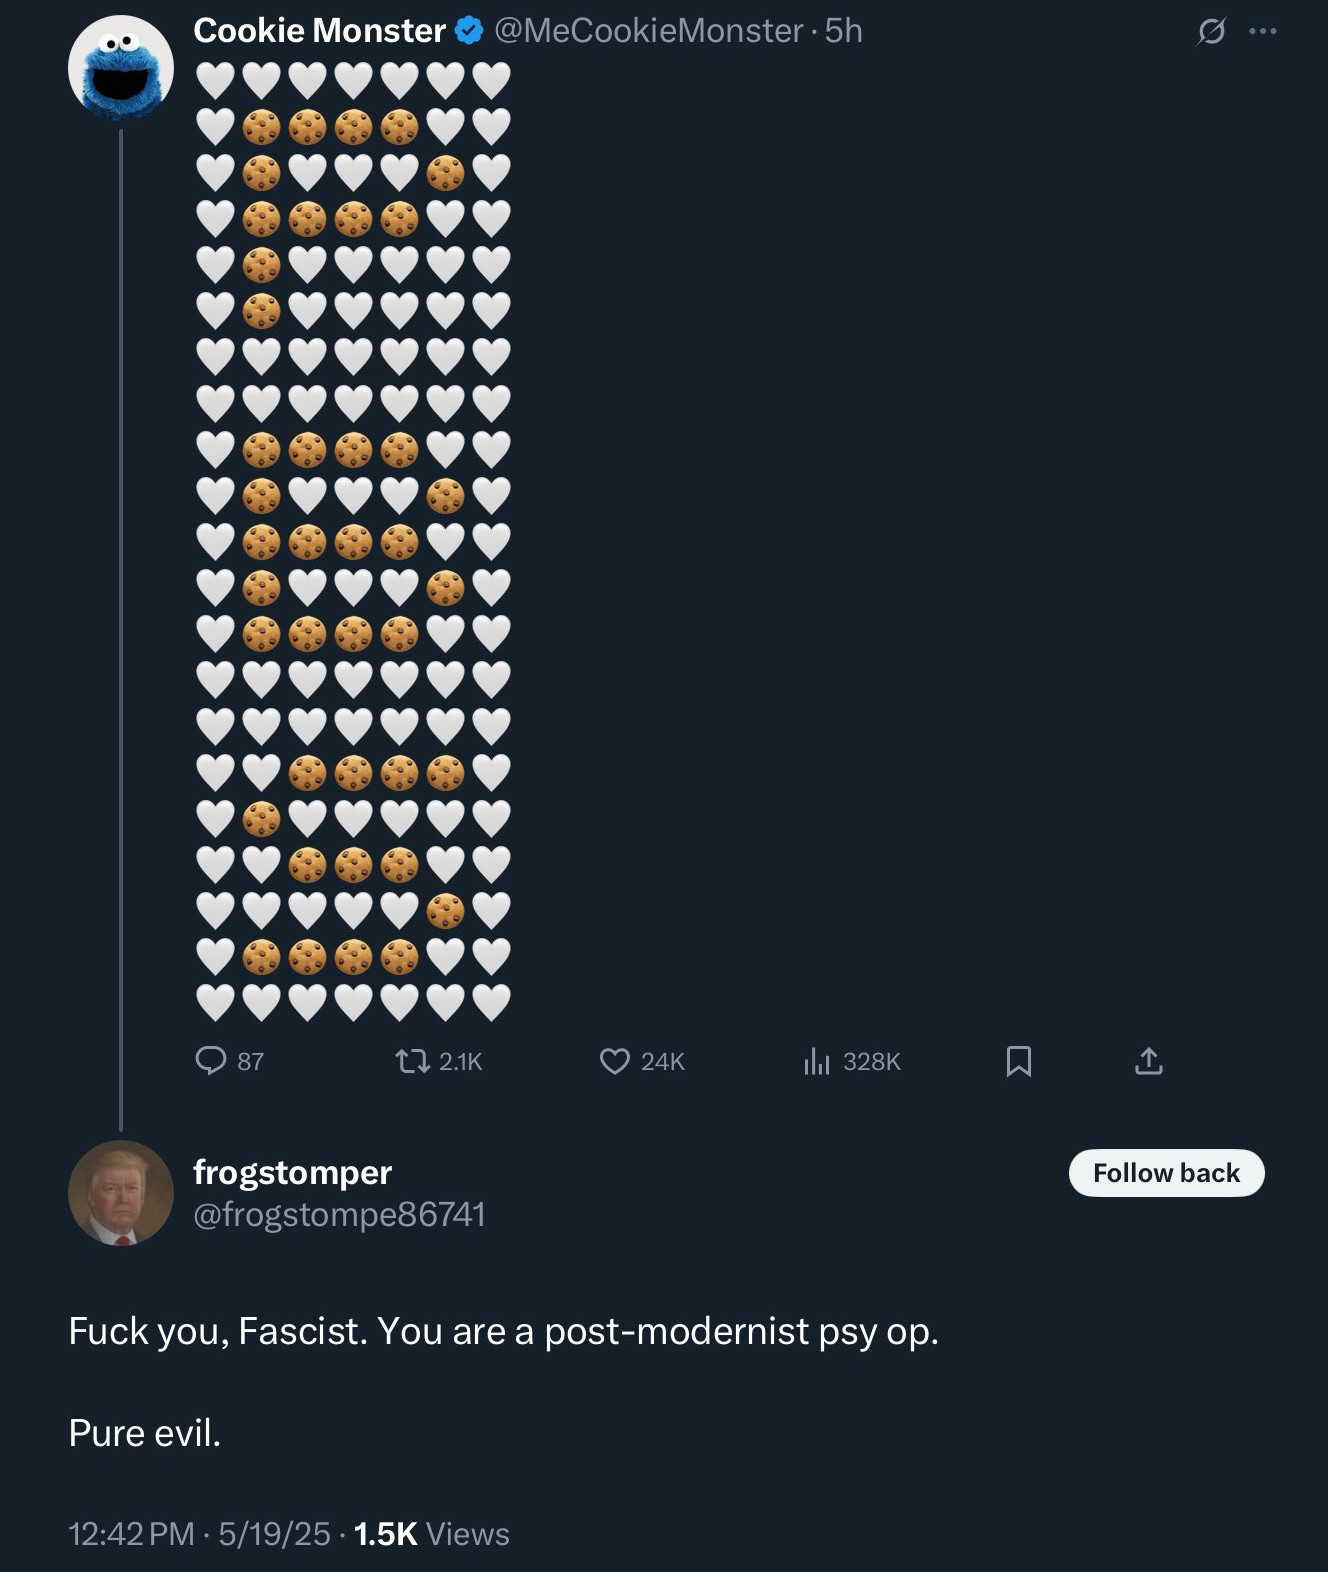Open the 1.5K Views count

[x=432, y=1533]
